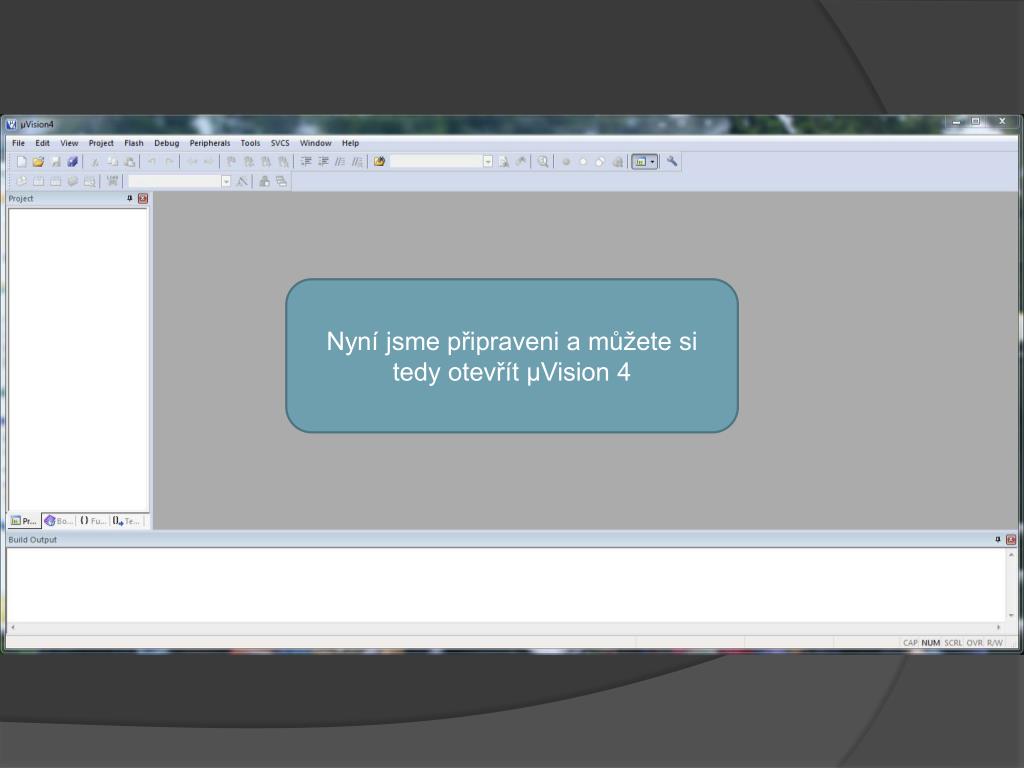This screenshot has height=768, width=1024.
Task: Click the CAP indicator in status bar
Action: pyautogui.click(x=910, y=643)
